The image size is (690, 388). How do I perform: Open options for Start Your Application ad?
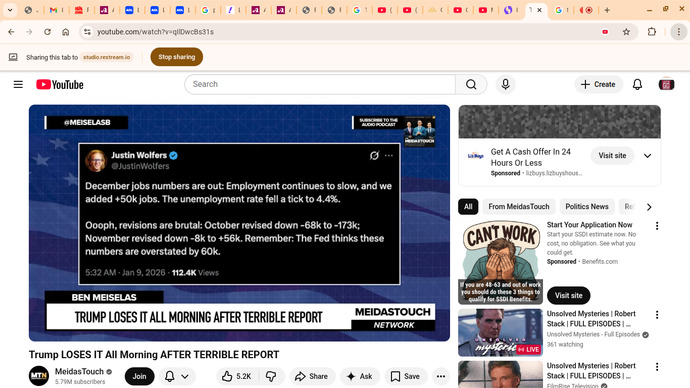pyautogui.click(x=657, y=226)
